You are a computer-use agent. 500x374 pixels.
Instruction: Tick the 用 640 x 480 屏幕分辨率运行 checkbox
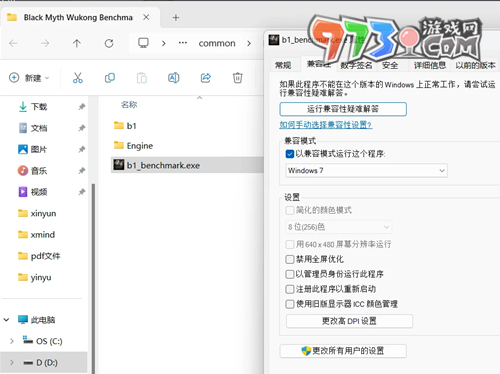(290, 244)
